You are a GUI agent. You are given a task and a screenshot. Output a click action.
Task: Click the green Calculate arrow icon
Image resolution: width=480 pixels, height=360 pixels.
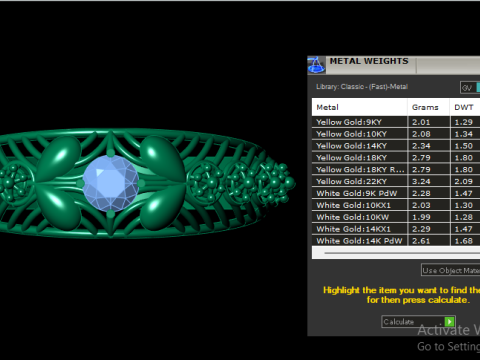[449, 322]
